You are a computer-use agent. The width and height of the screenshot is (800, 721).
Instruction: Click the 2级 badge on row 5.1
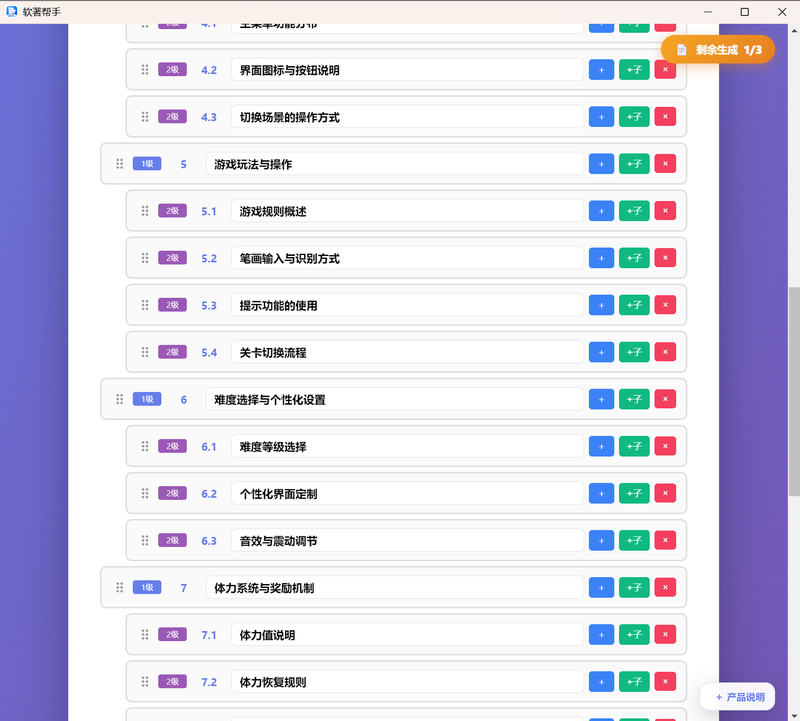(x=172, y=211)
